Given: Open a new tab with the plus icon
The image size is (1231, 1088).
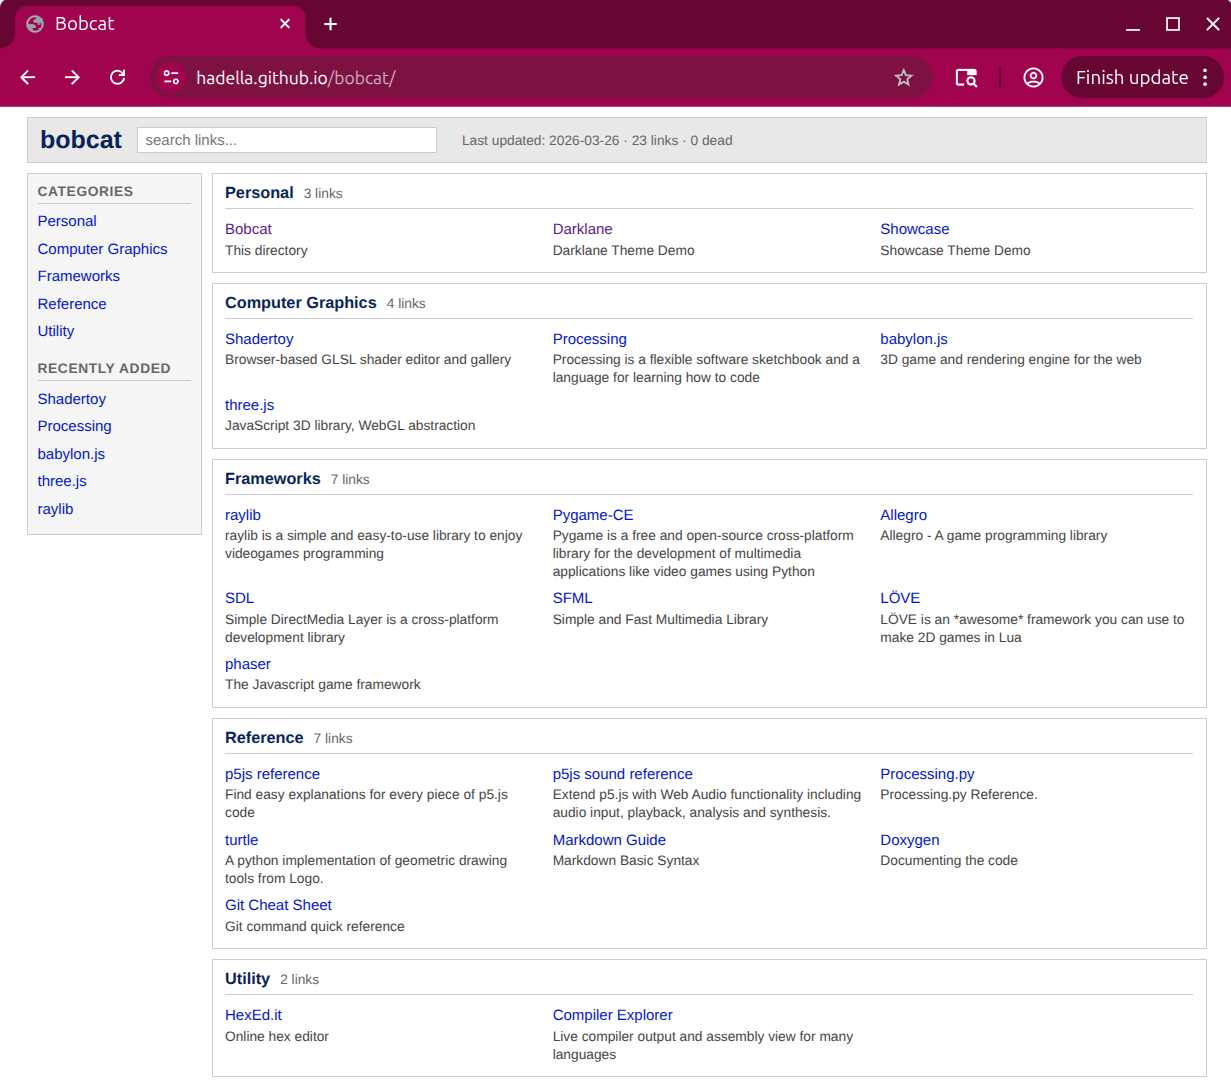Looking at the screenshot, I should [x=330, y=24].
